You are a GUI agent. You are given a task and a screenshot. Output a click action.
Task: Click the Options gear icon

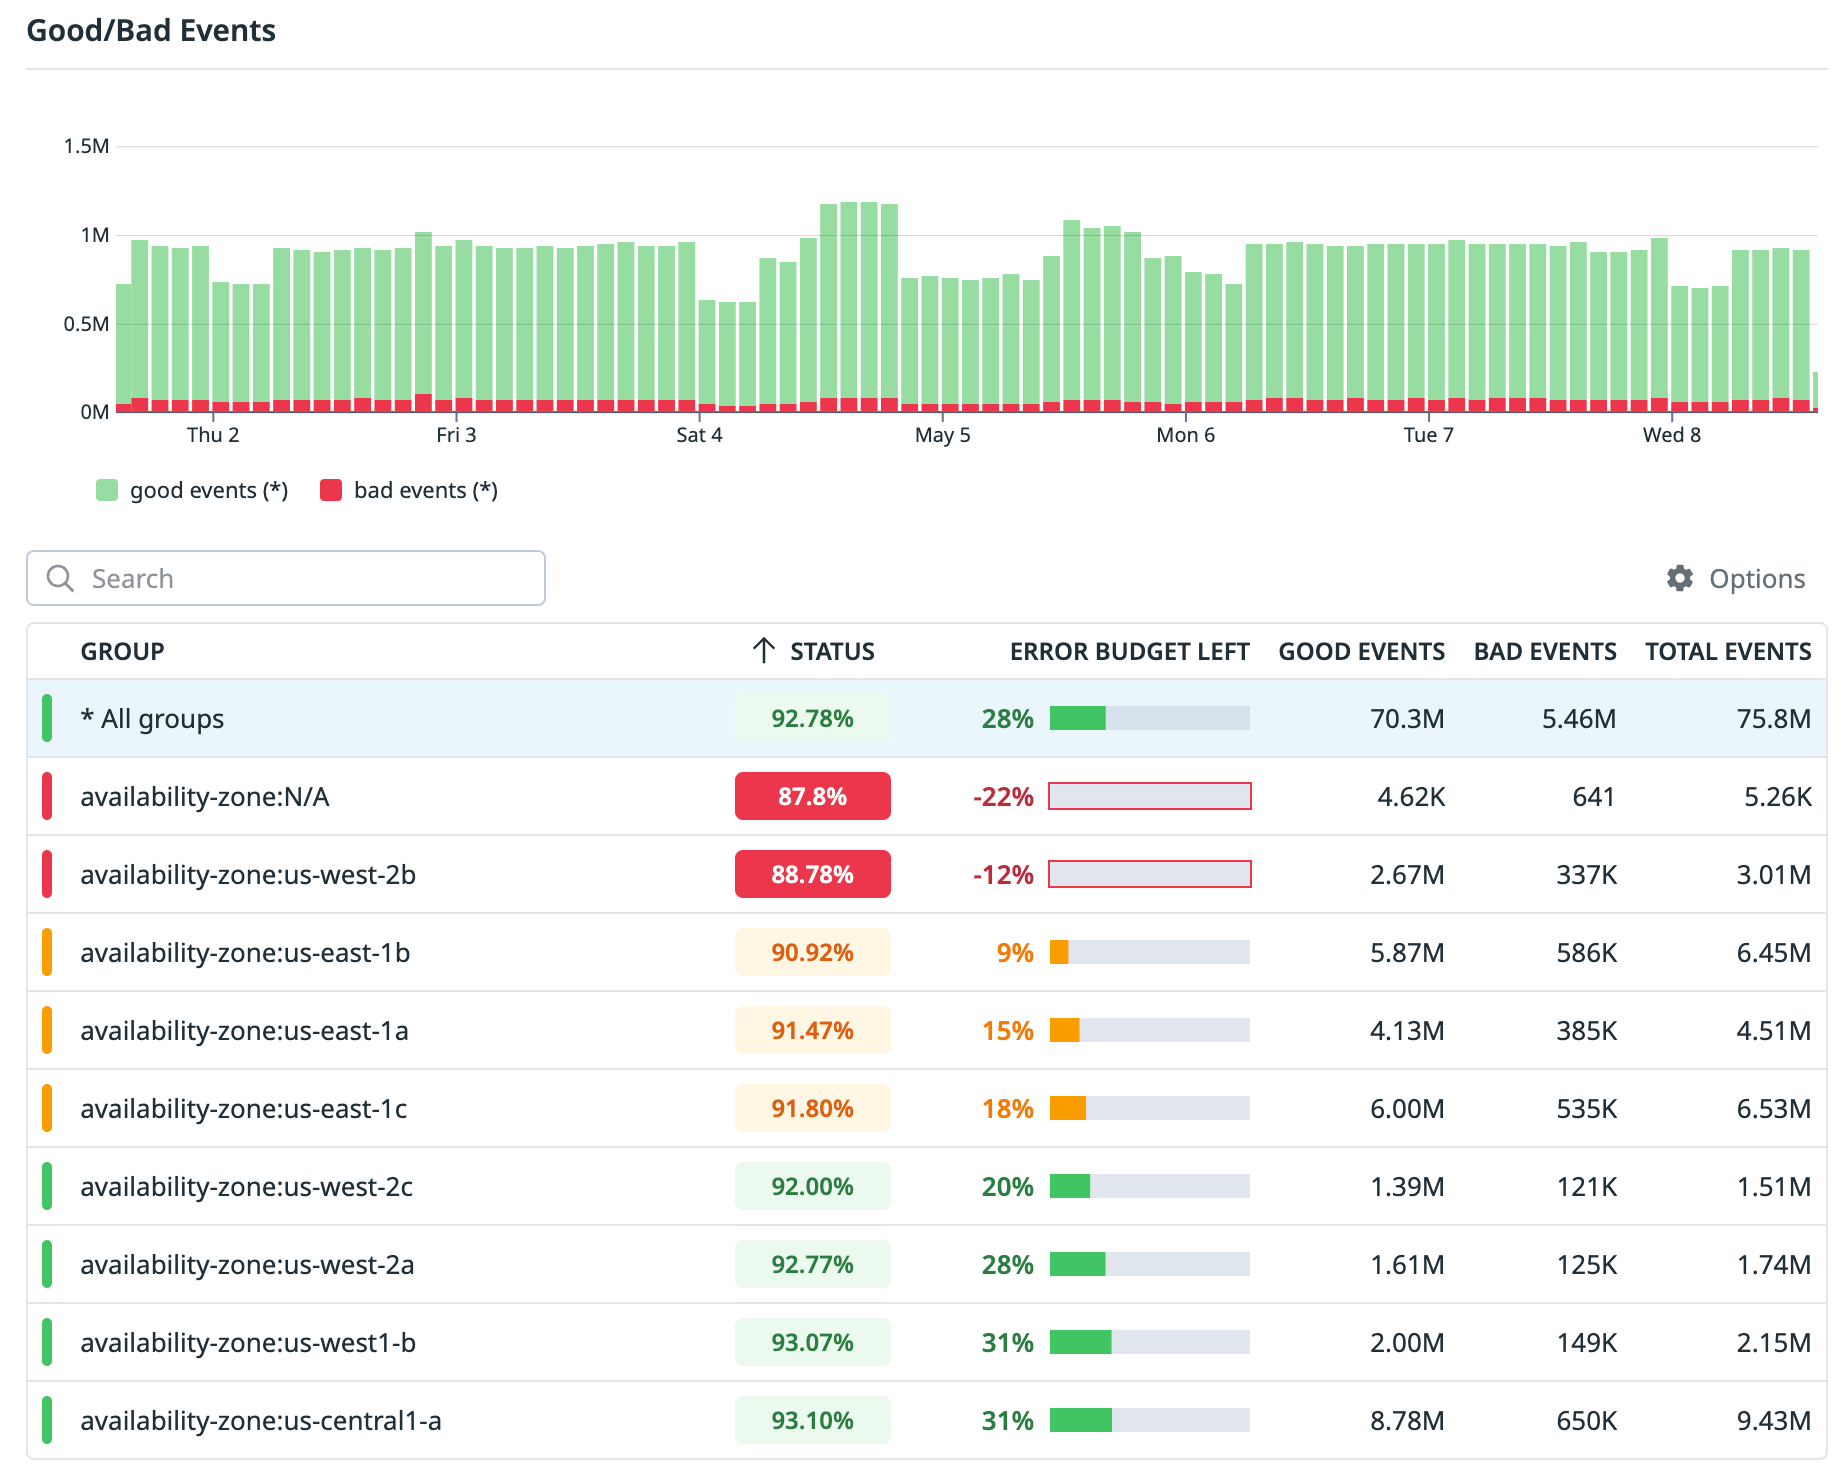click(x=1679, y=578)
